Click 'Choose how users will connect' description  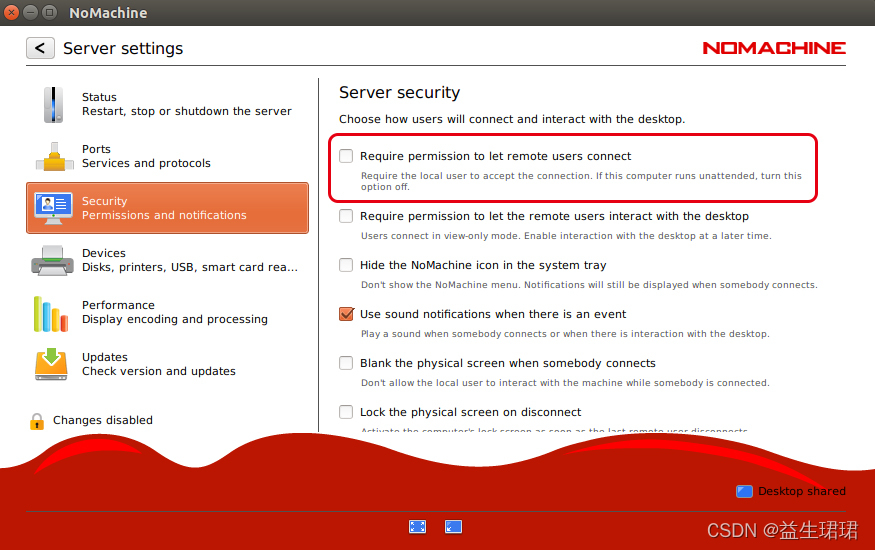pos(512,119)
